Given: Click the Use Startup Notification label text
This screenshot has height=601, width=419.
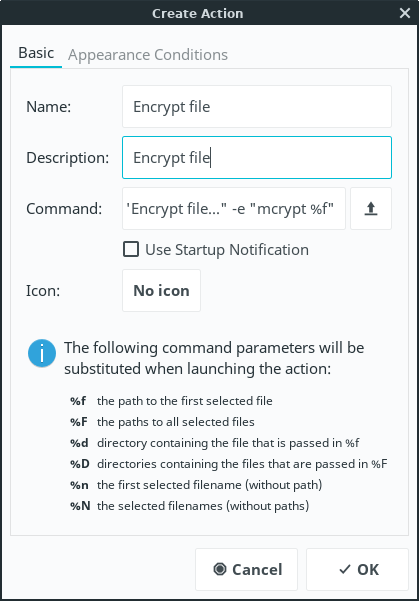Looking at the screenshot, I should tap(227, 250).
